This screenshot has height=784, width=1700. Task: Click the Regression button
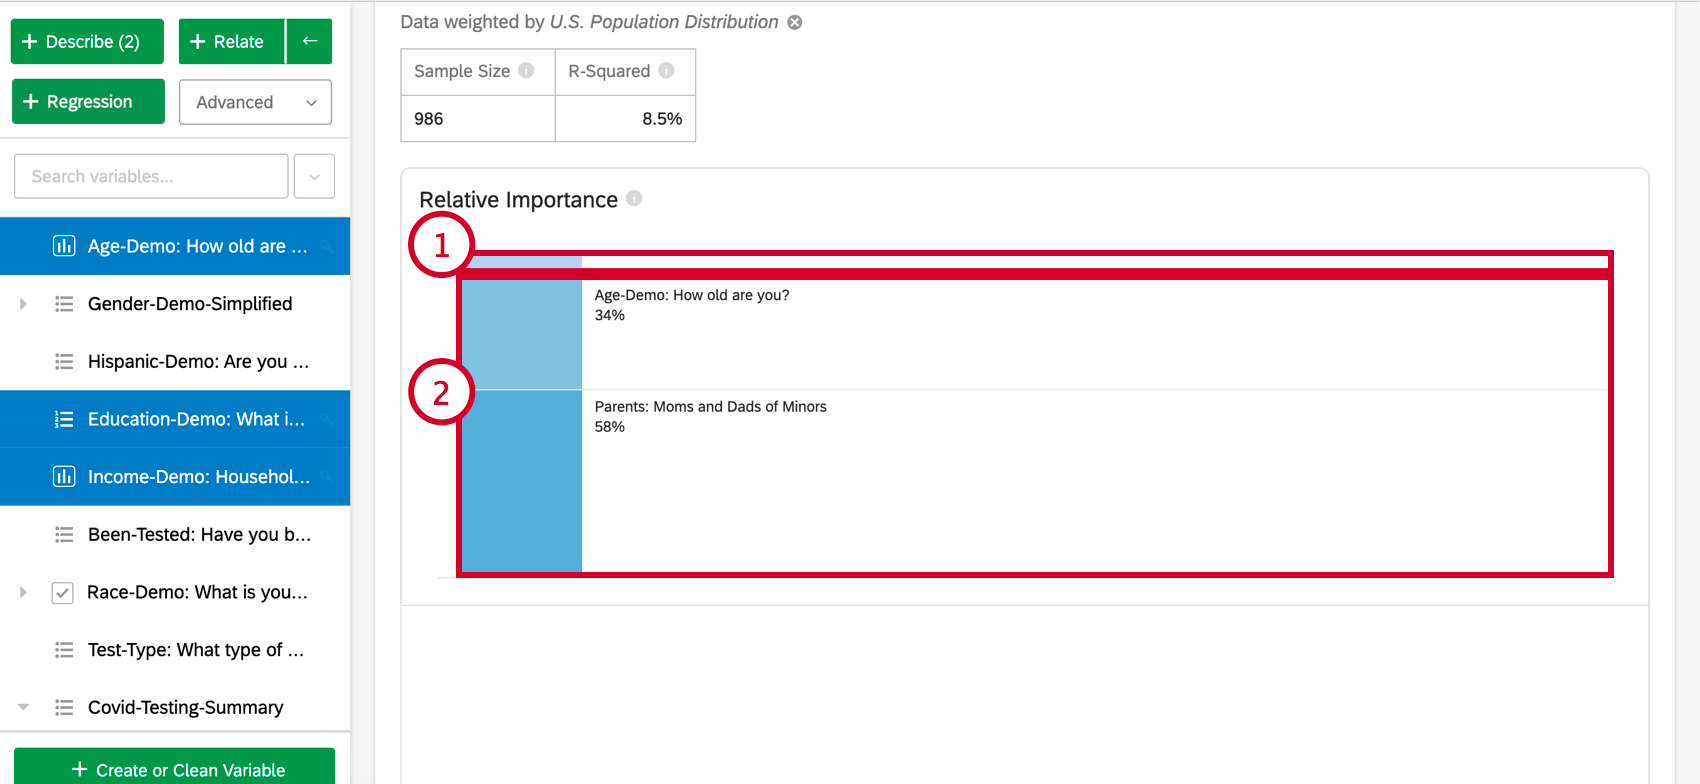point(88,101)
